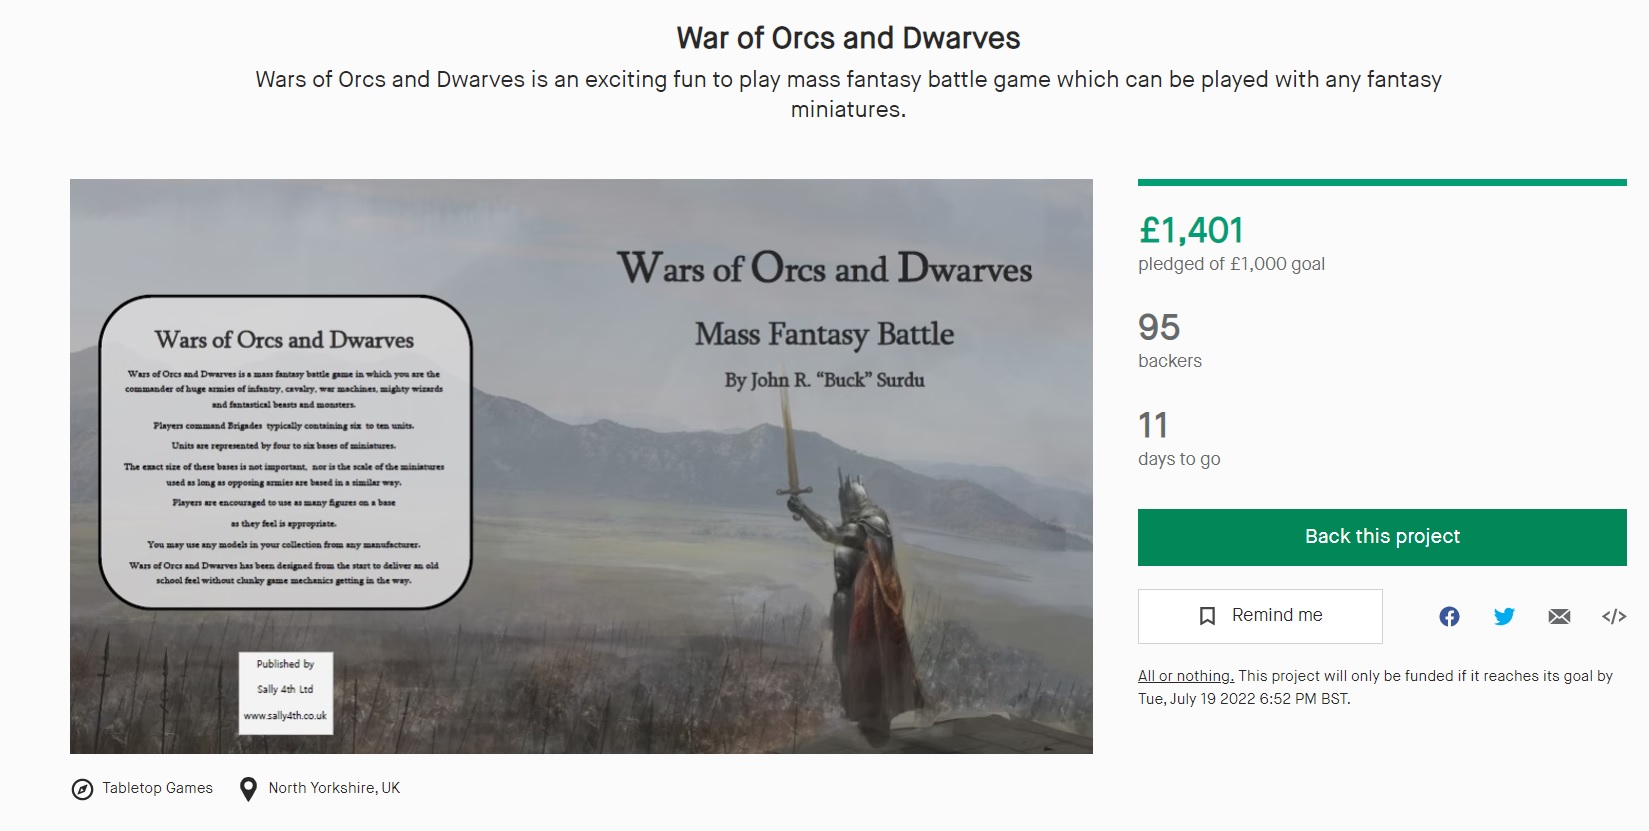Viewport: 1649px width, 831px height.
Task: Click the 11 days to go counter
Action: point(1154,425)
